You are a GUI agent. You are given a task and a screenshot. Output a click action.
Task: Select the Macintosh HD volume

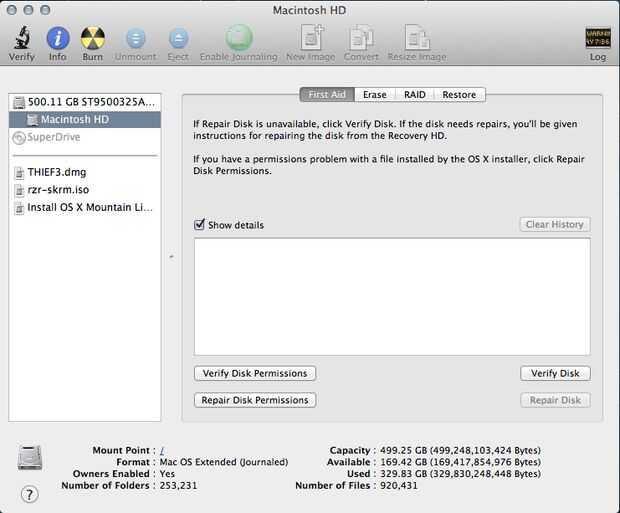click(x=85, y=119)
